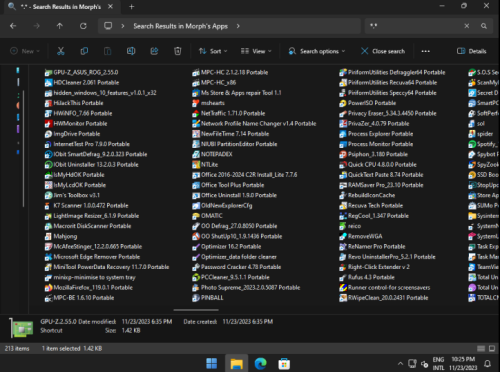
Task: Open the View dropdown
Action: (x=256, y=51)
